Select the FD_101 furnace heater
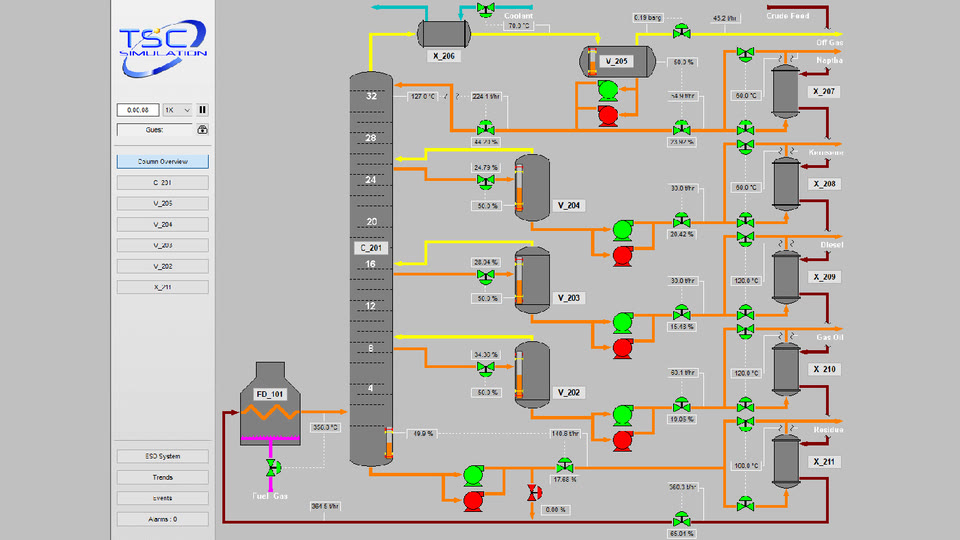 click(270, 404)
